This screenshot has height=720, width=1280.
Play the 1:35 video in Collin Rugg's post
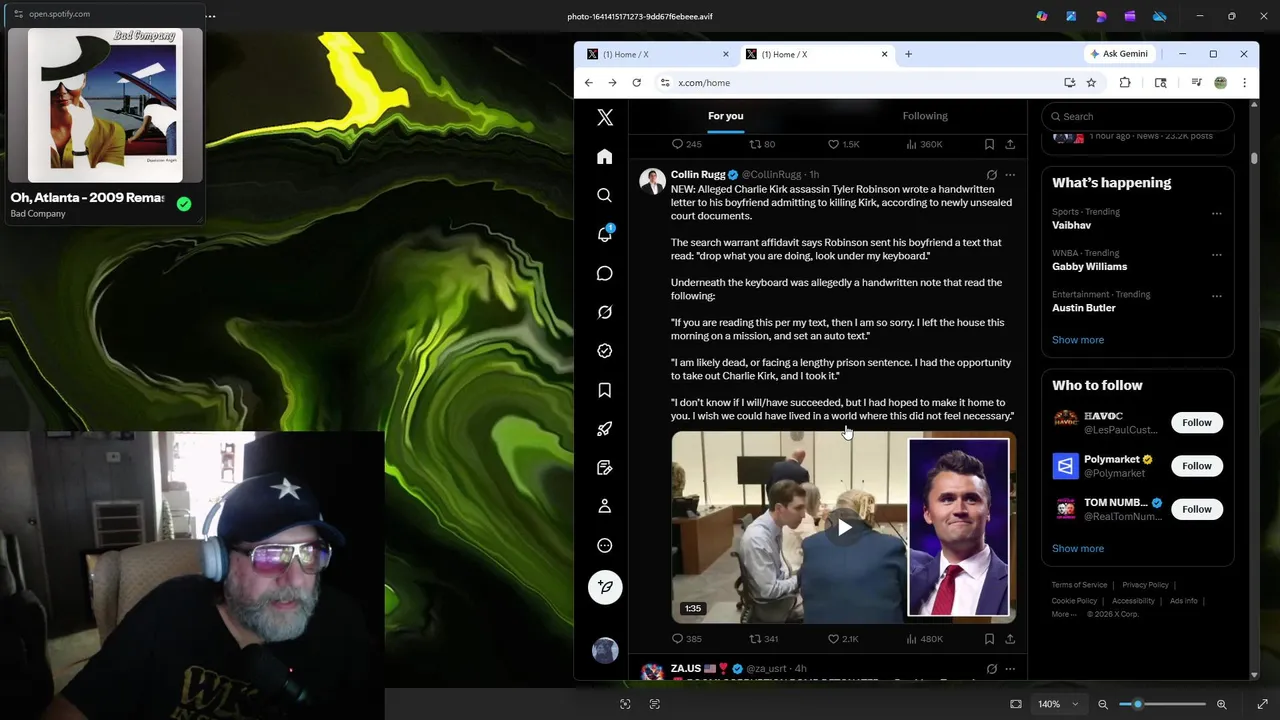click(x=844, y=527)
